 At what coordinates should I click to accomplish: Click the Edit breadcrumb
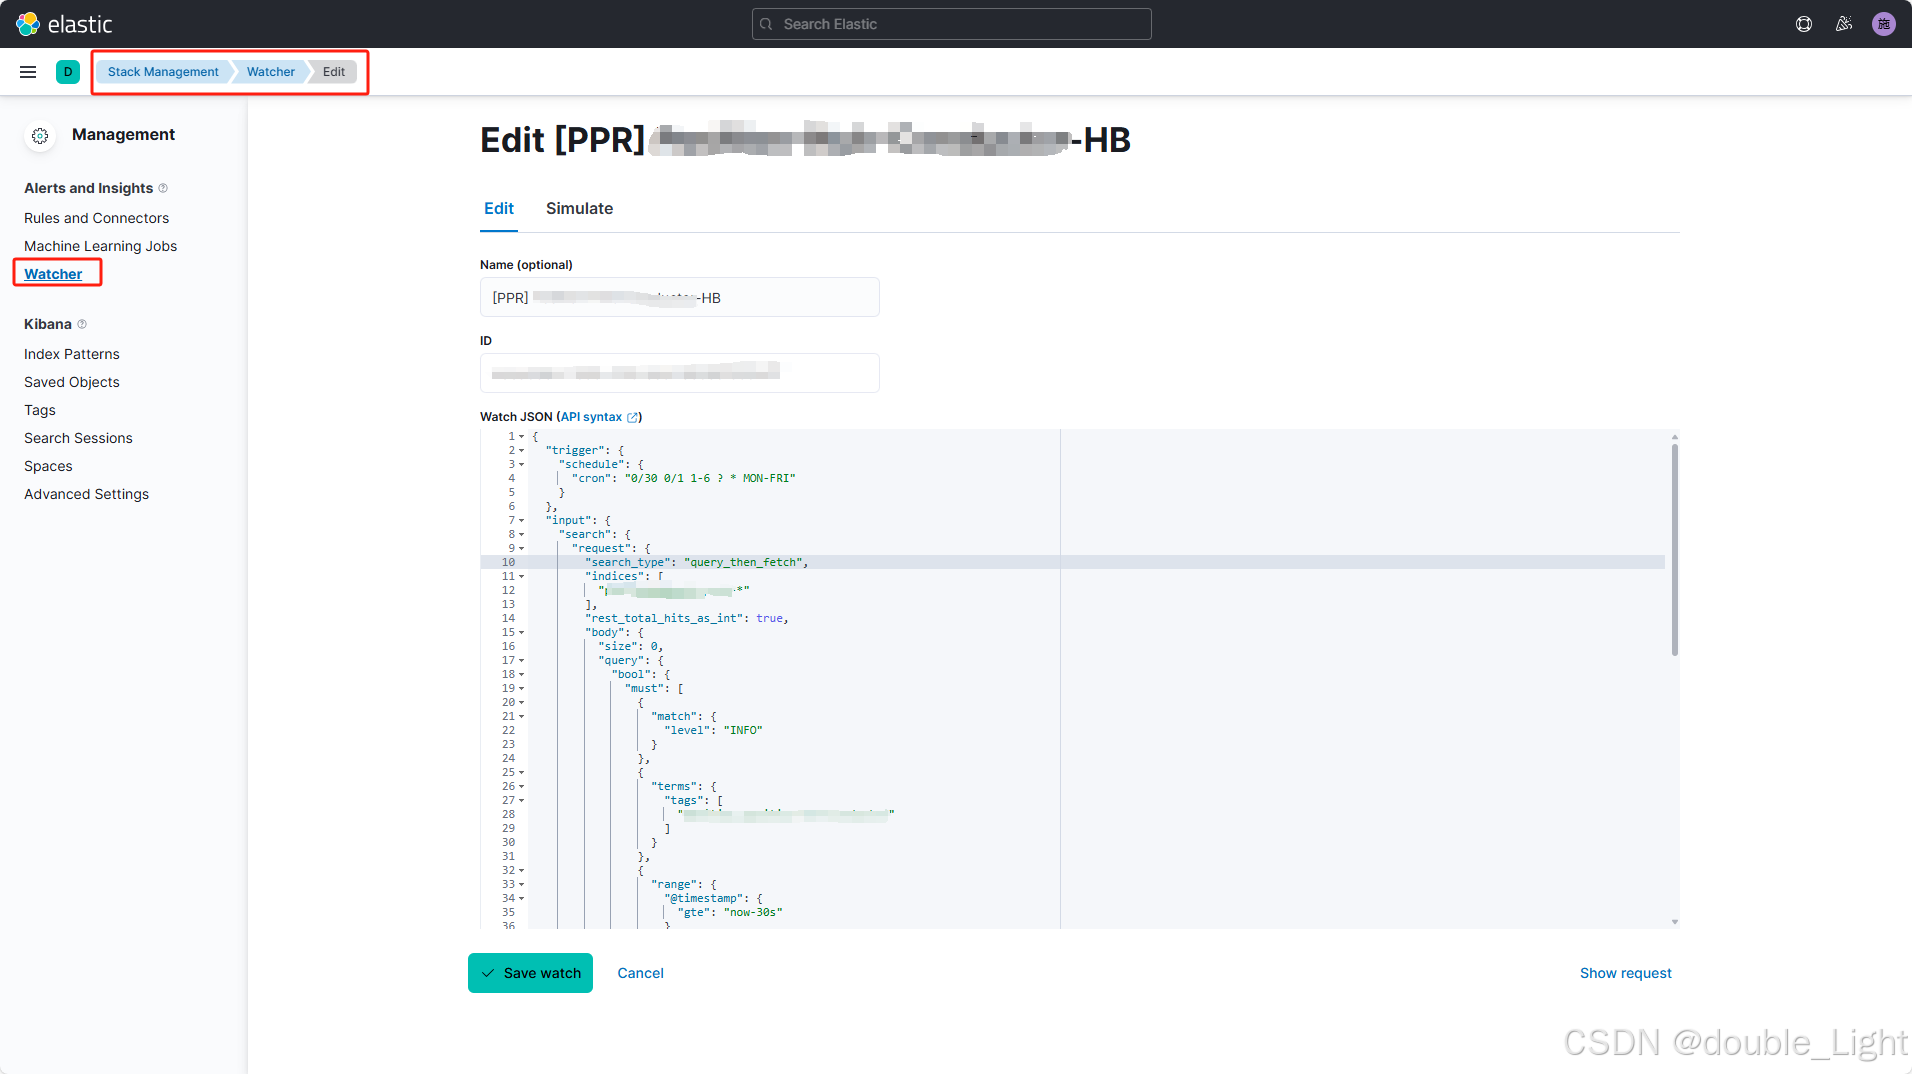334,72
